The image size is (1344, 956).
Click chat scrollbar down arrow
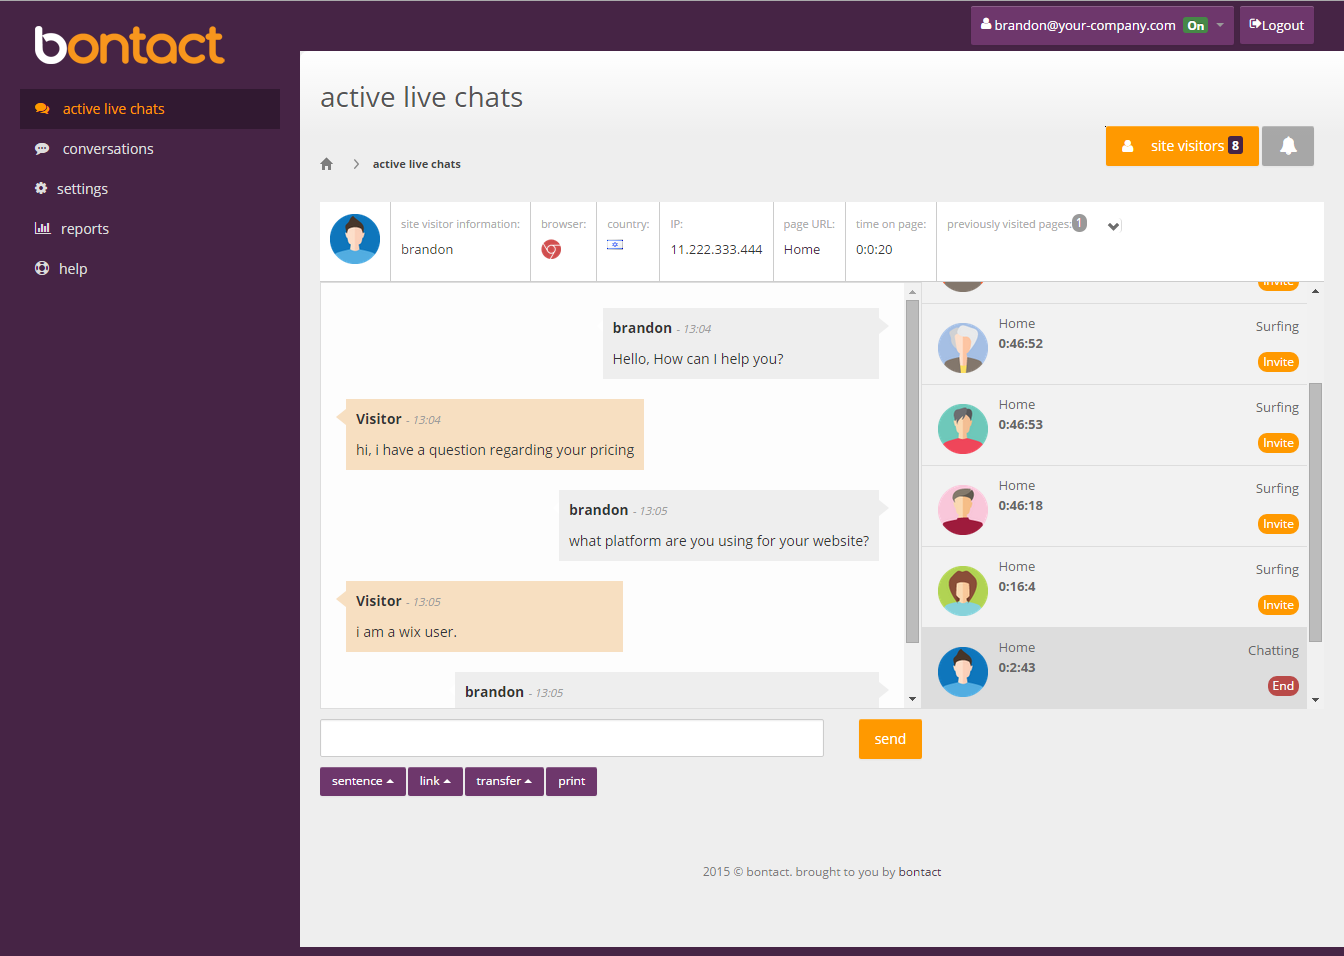coord(912,699)
